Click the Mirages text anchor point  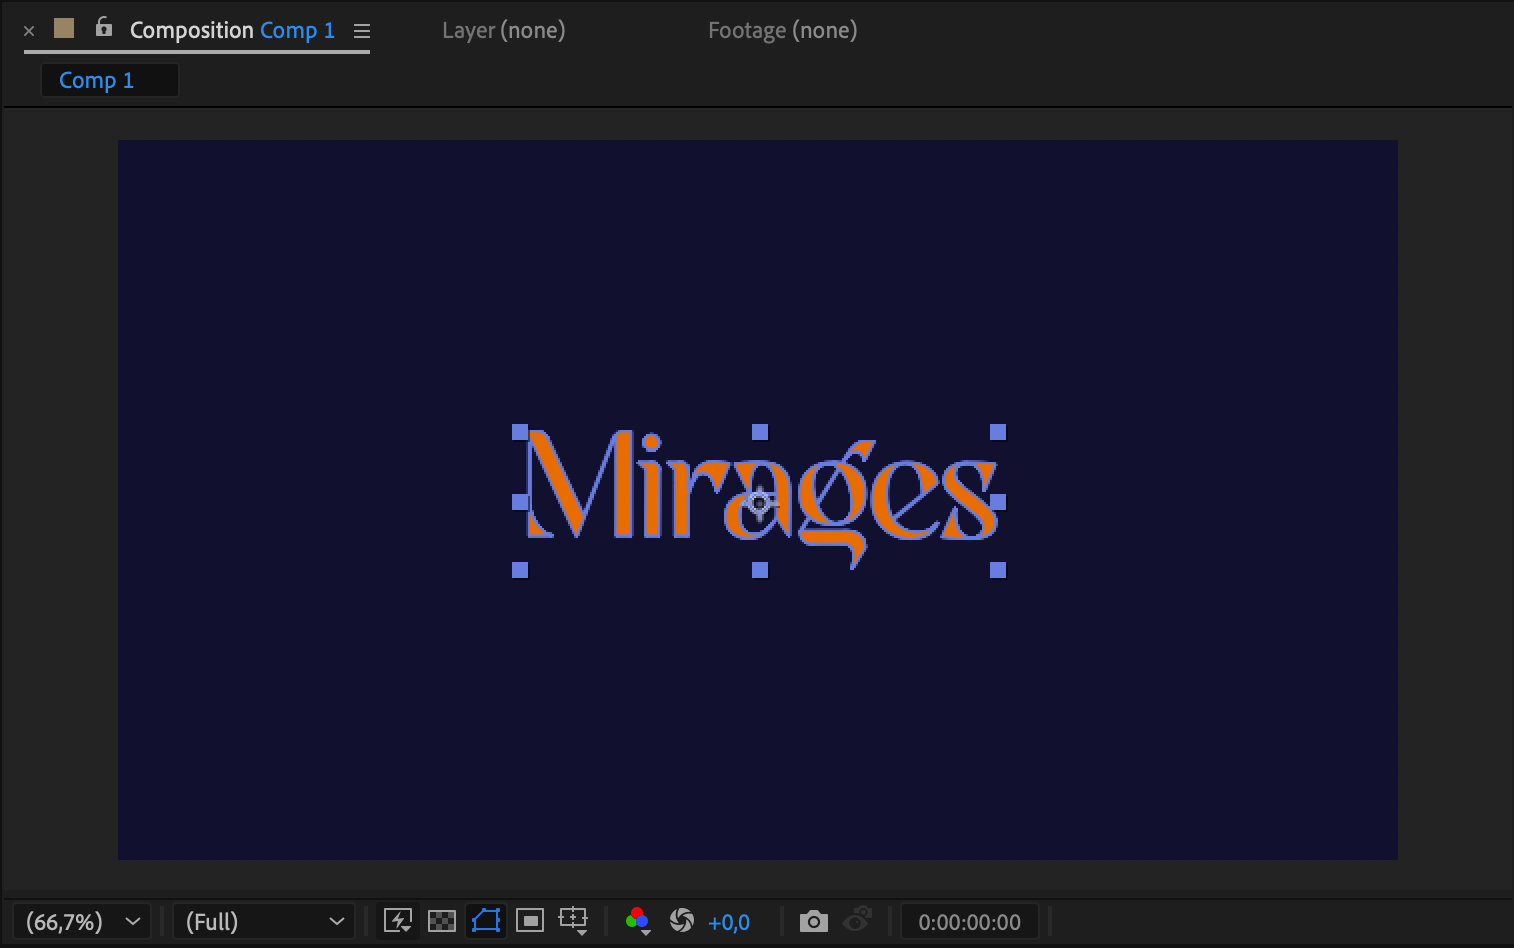point(759,502)
